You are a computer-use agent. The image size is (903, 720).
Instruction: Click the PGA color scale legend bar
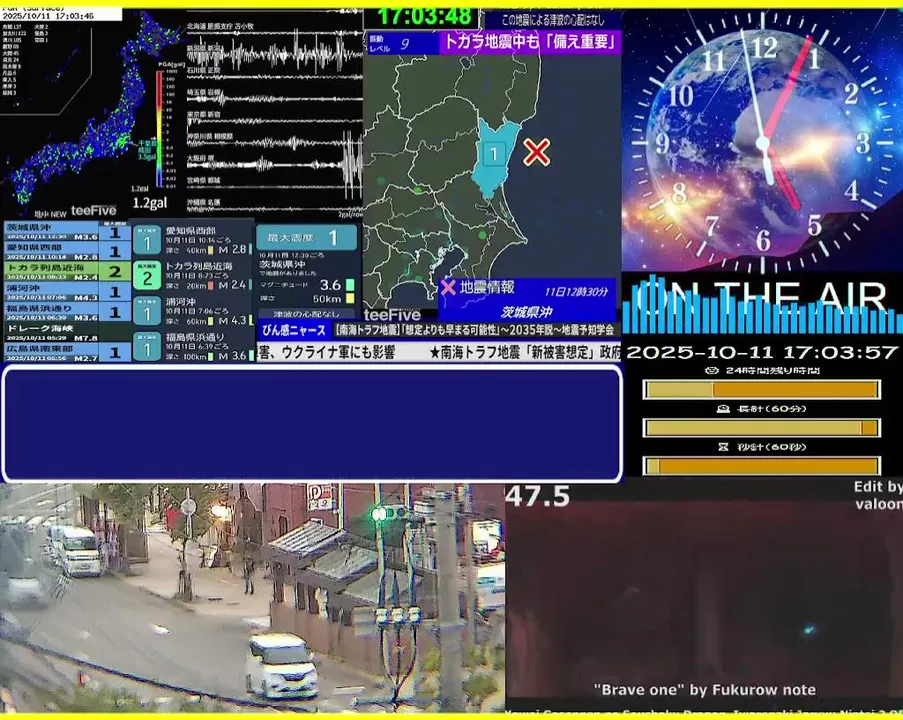point(159,129)
